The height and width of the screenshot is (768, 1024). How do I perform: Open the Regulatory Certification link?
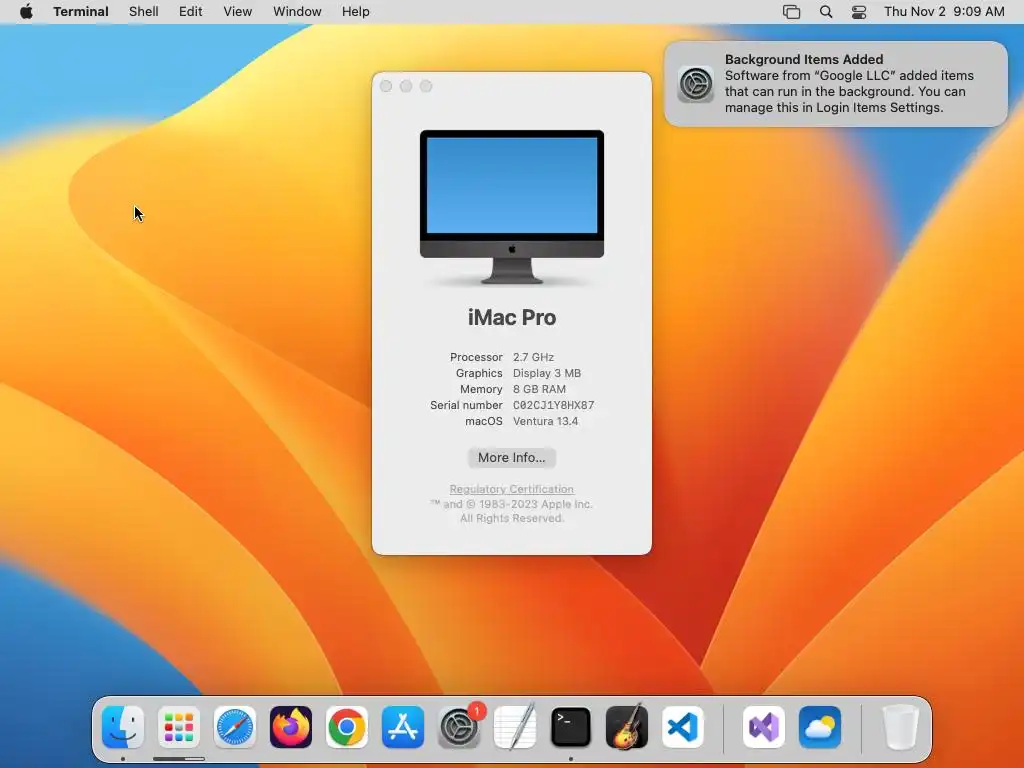[511, 489]
